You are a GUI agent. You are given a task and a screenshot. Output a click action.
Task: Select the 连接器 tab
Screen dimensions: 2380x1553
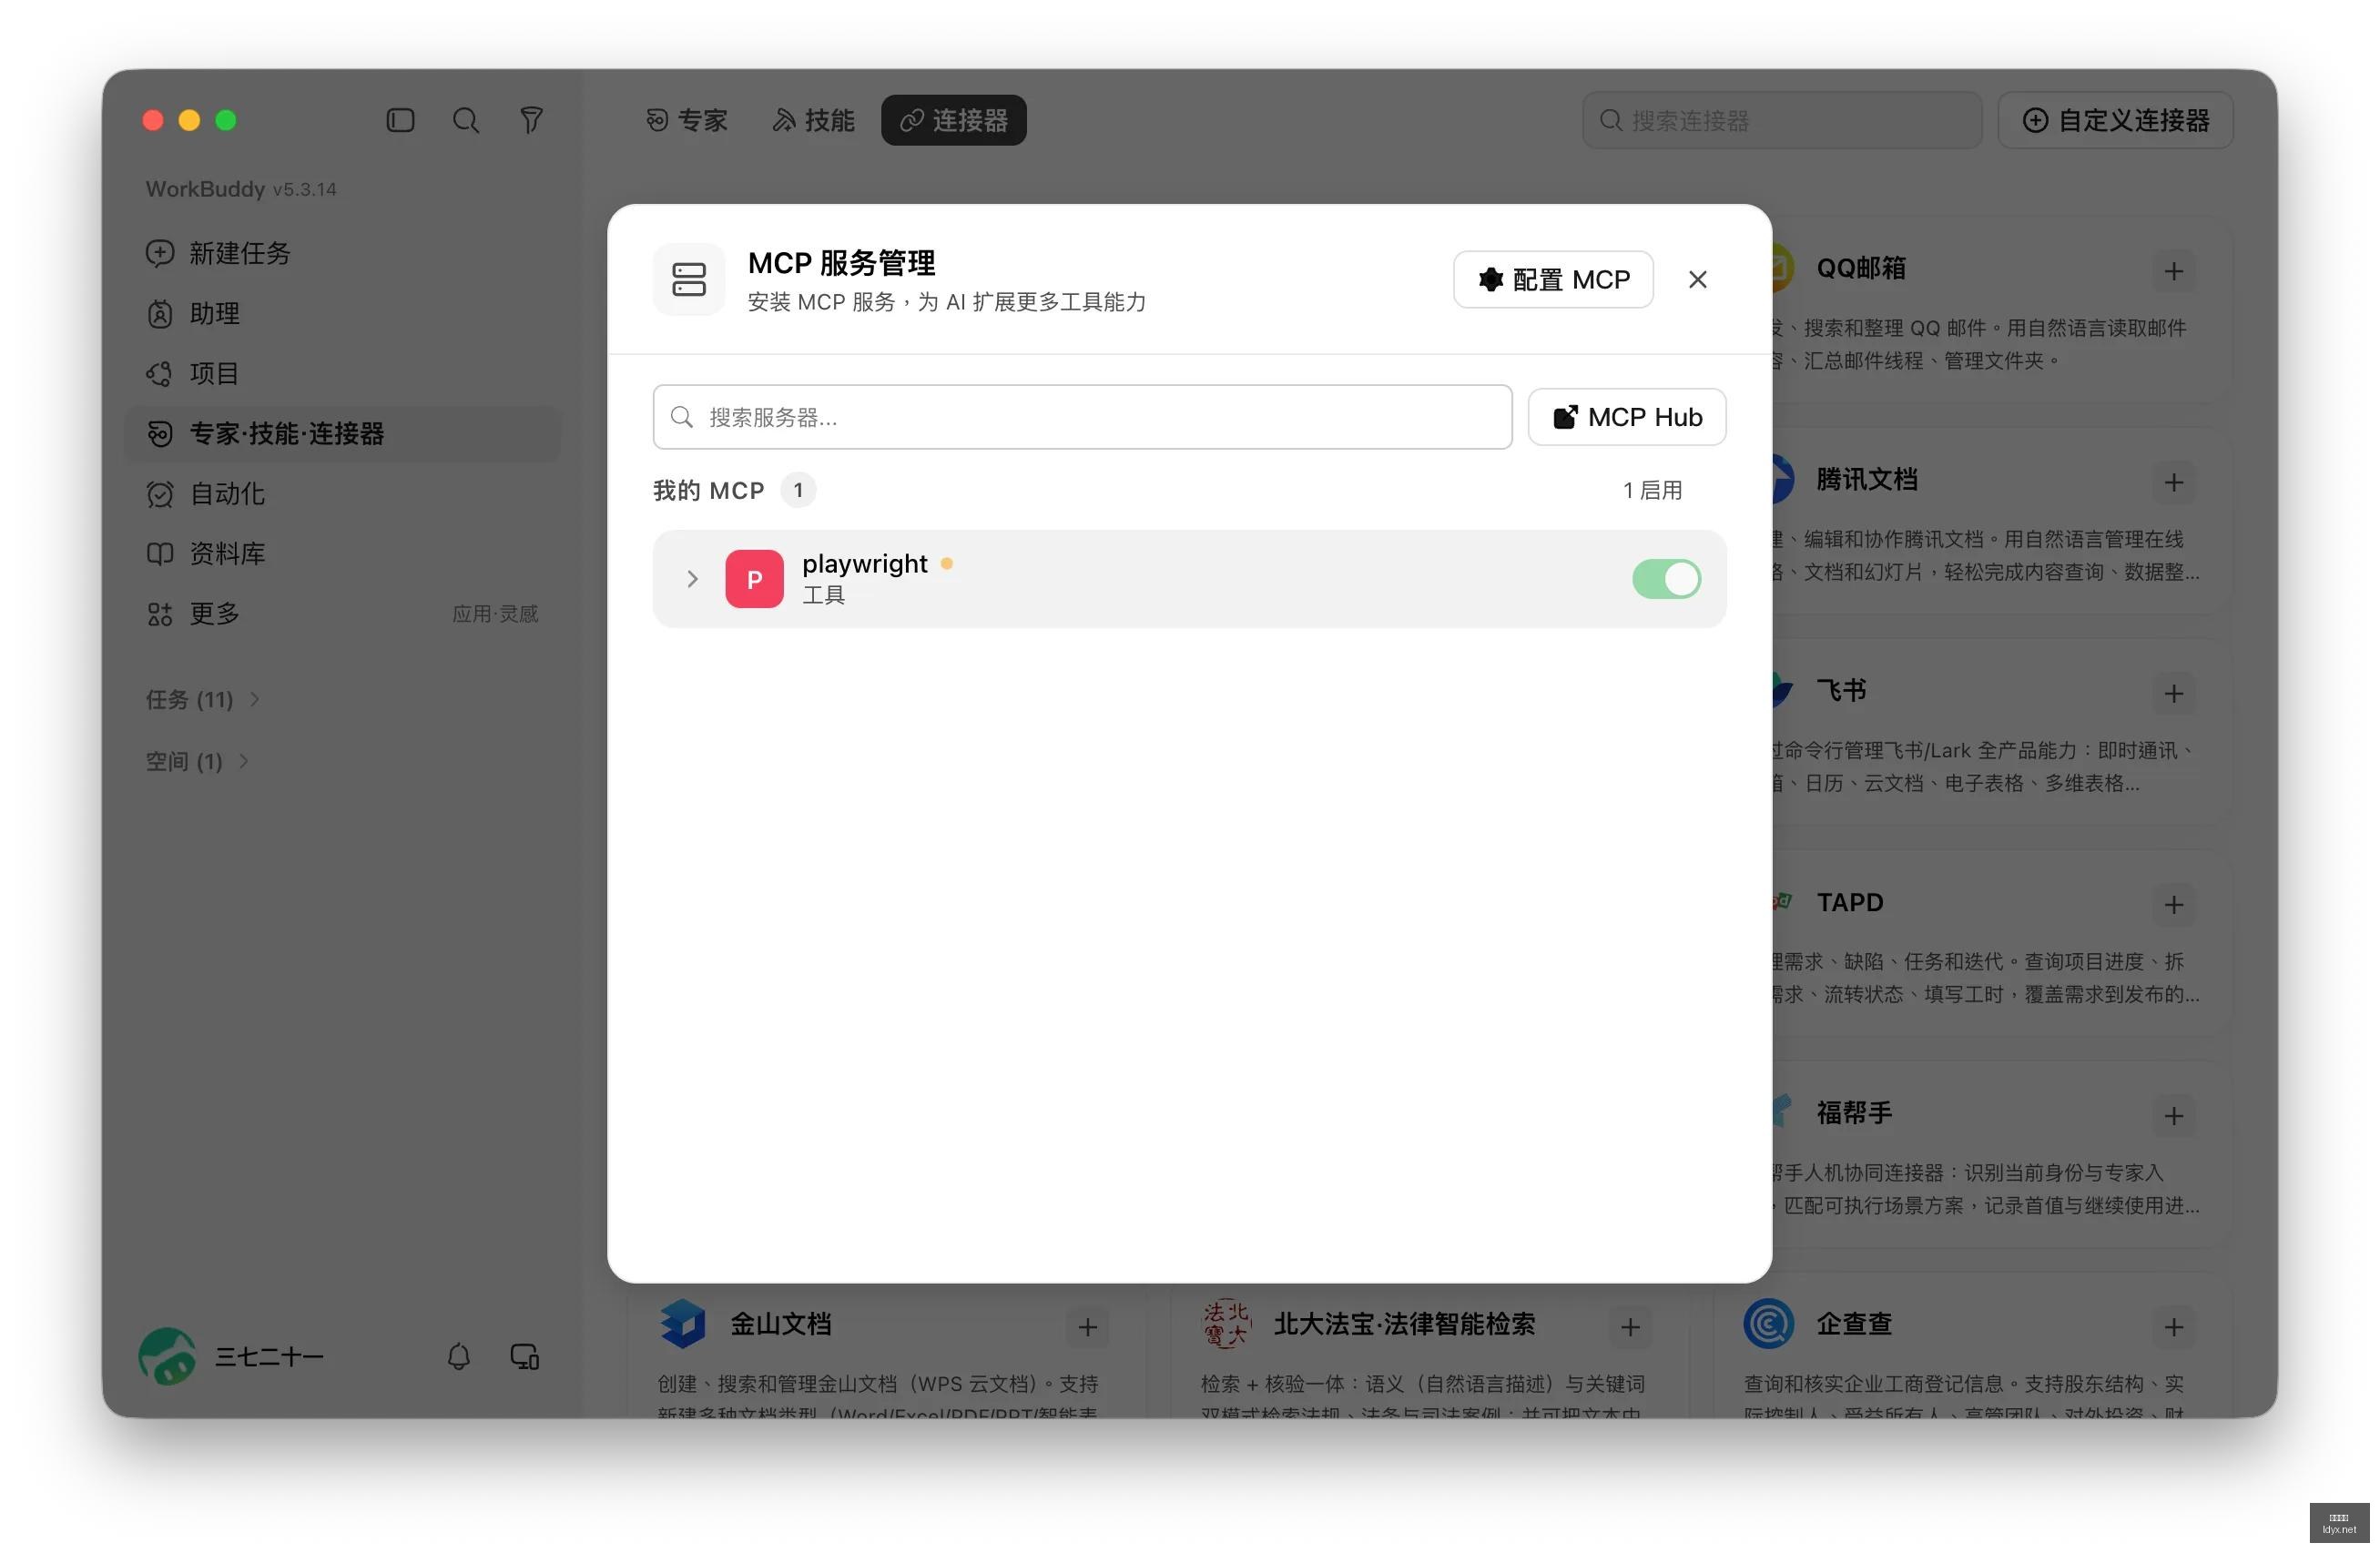pyautogui.click(x=955, y=121)
